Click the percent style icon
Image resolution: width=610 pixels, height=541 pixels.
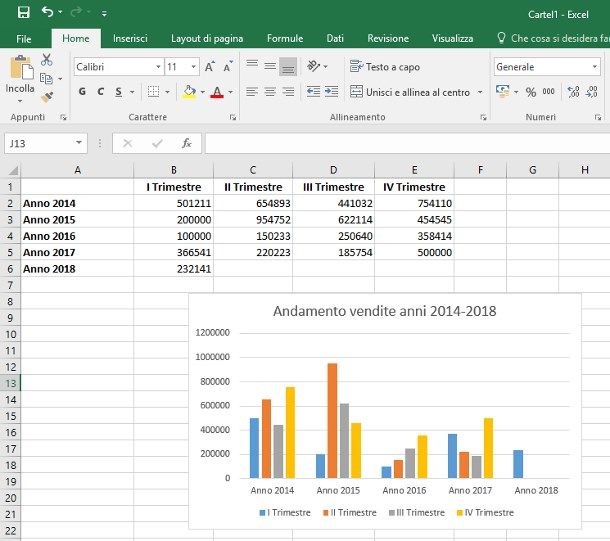tap(530, 92)
